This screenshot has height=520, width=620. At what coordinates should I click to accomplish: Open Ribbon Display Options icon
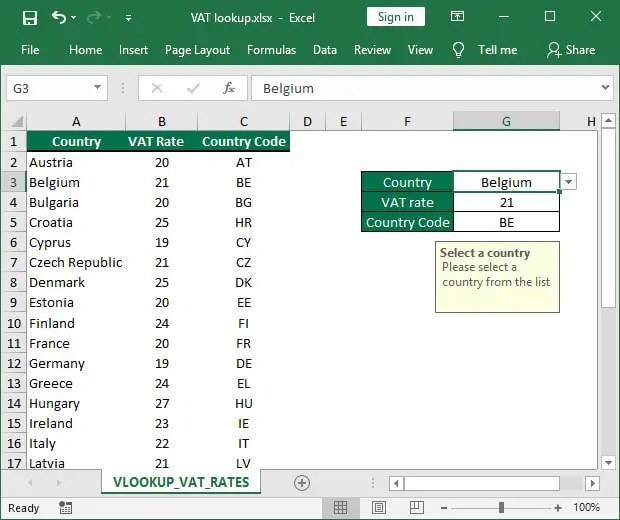click(x=457, y=17)
